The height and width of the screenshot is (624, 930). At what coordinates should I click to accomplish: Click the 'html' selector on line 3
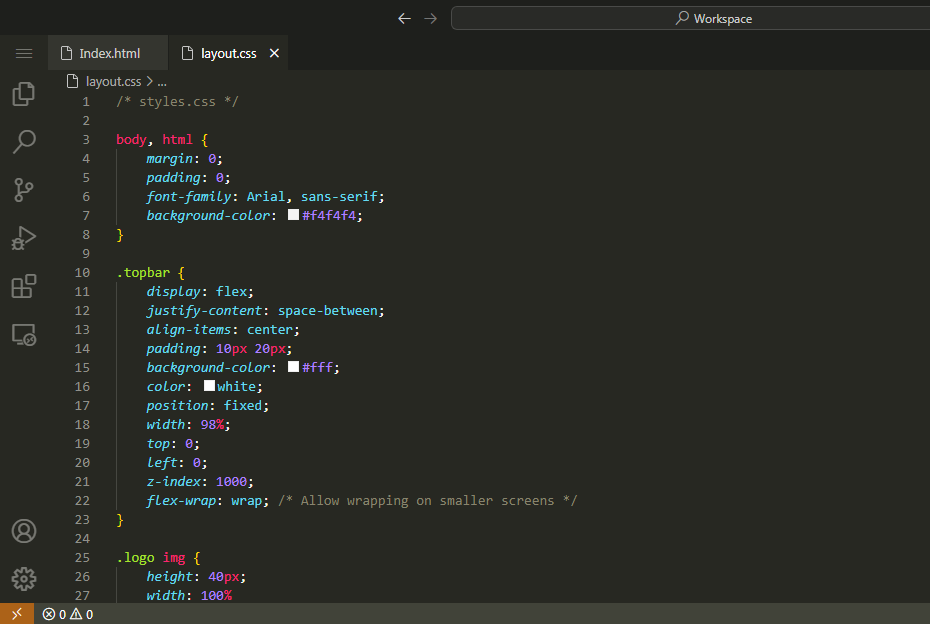177,139
